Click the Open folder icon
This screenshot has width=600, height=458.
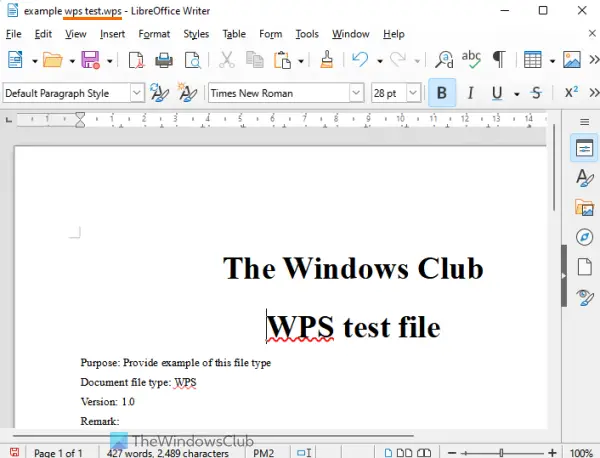coord(53,60)
